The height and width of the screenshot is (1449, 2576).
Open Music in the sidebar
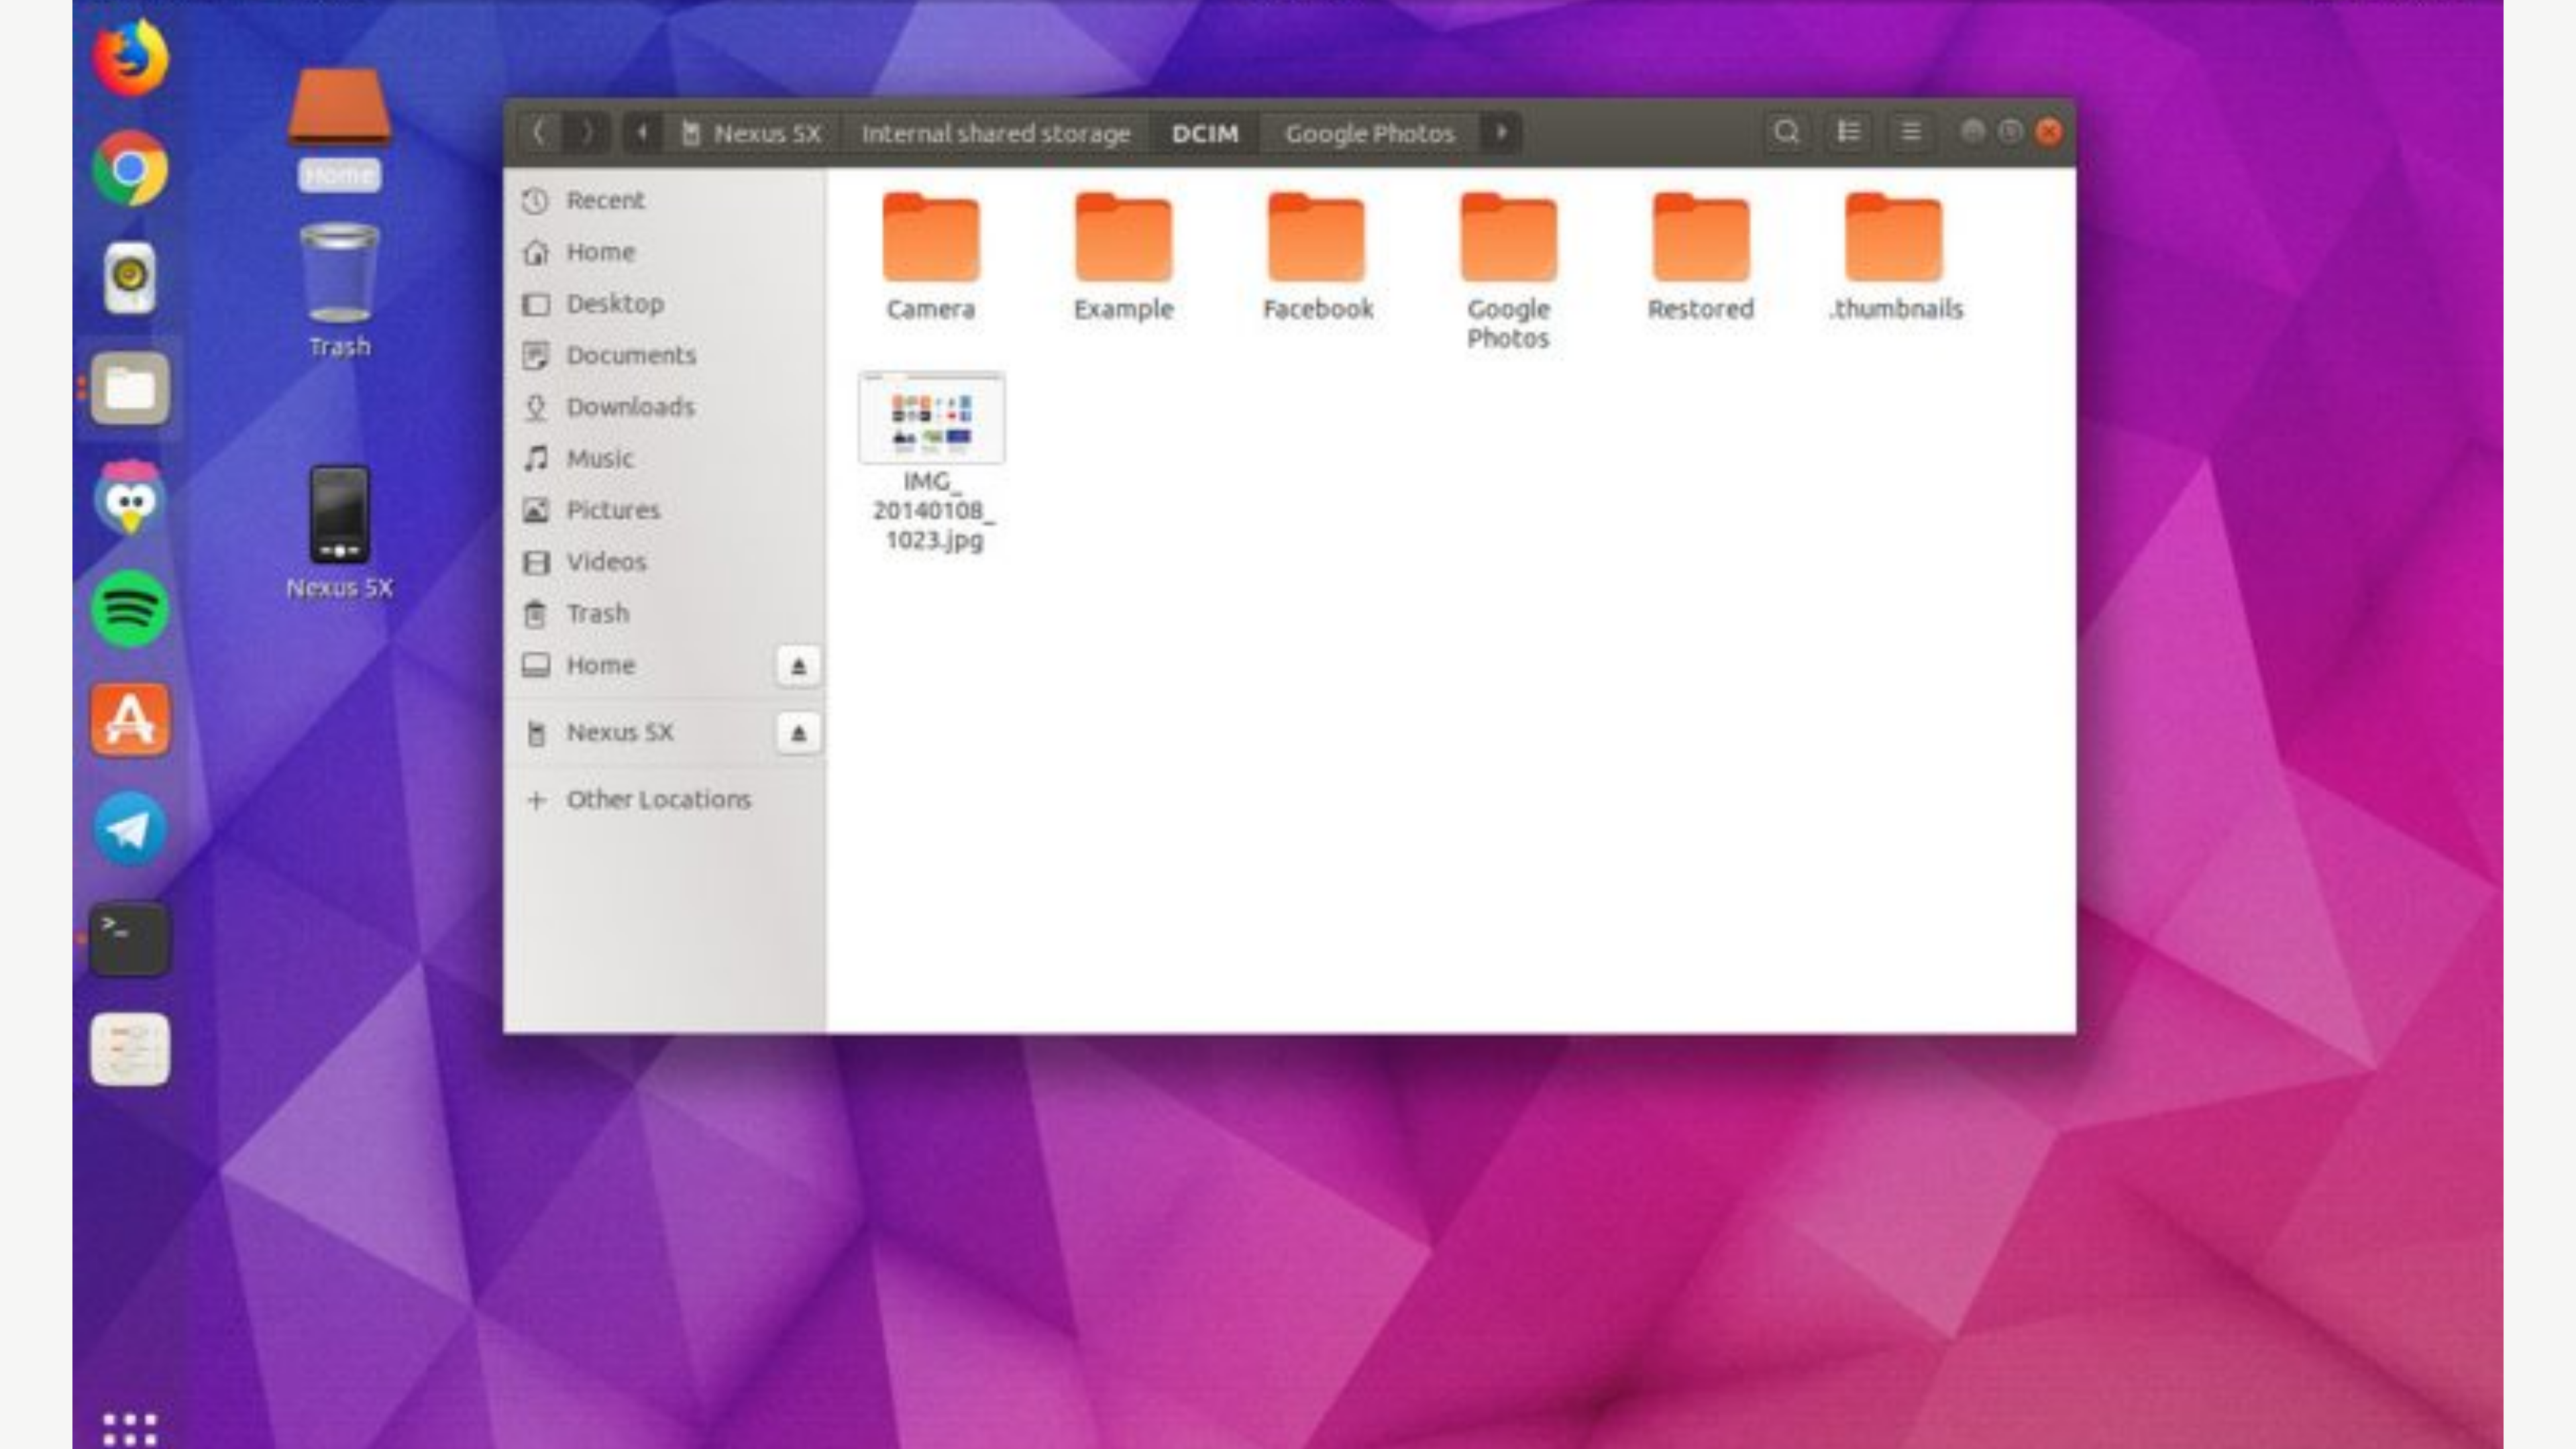click(x=665, y=458)
